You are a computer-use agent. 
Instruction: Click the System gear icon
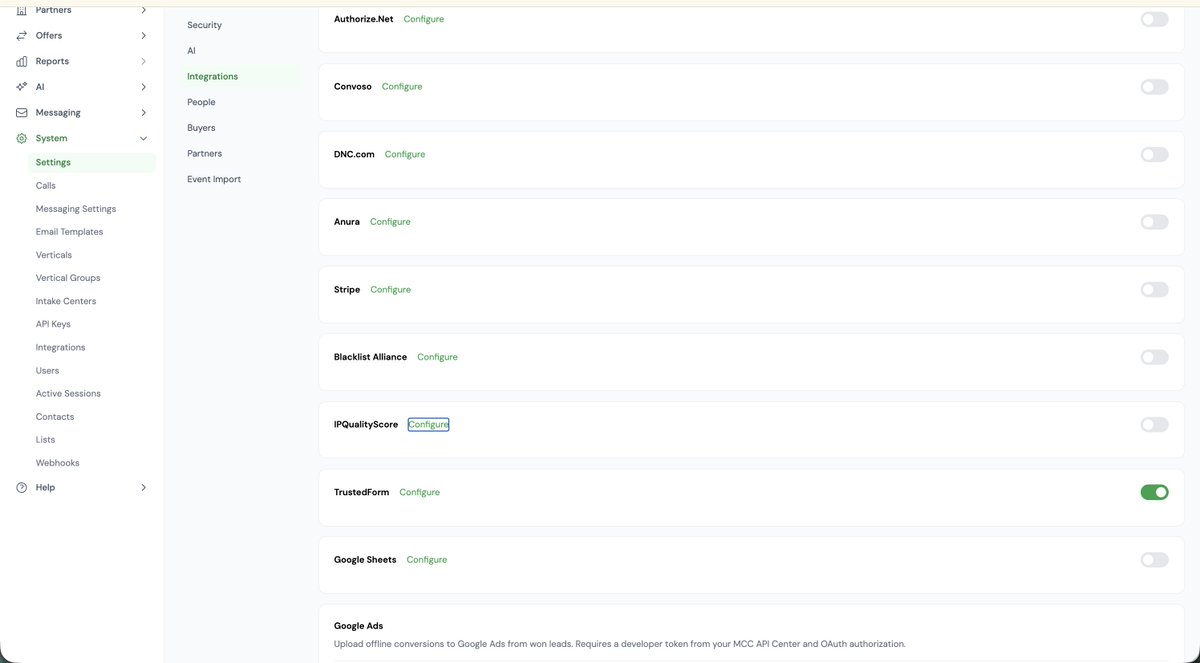(22, 139)
